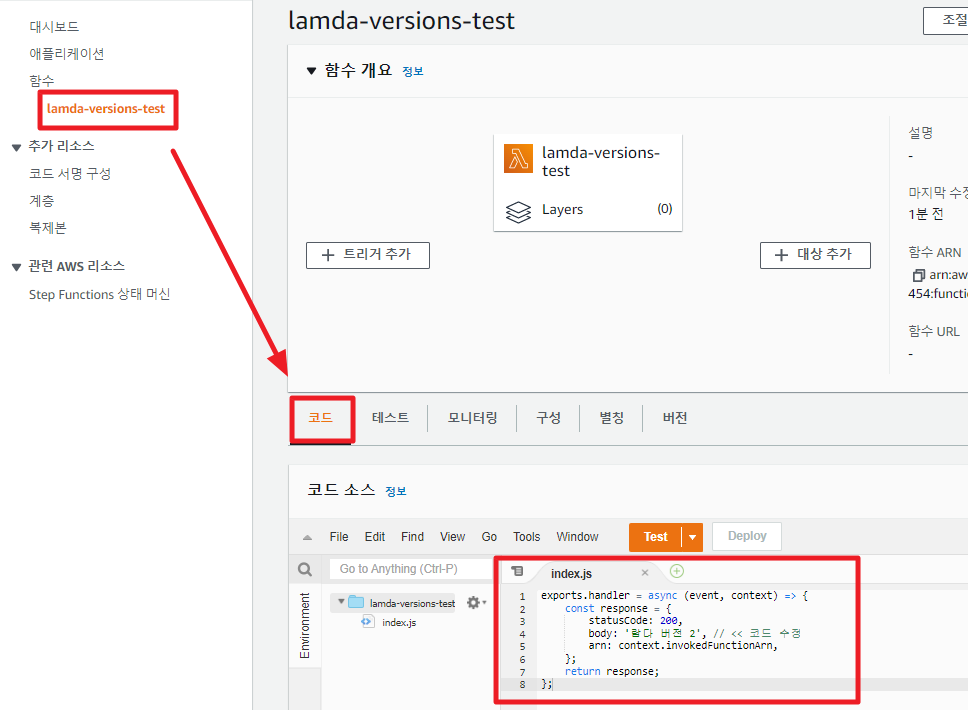
Task: Open the Find menu in code editor
Action: 412,537
